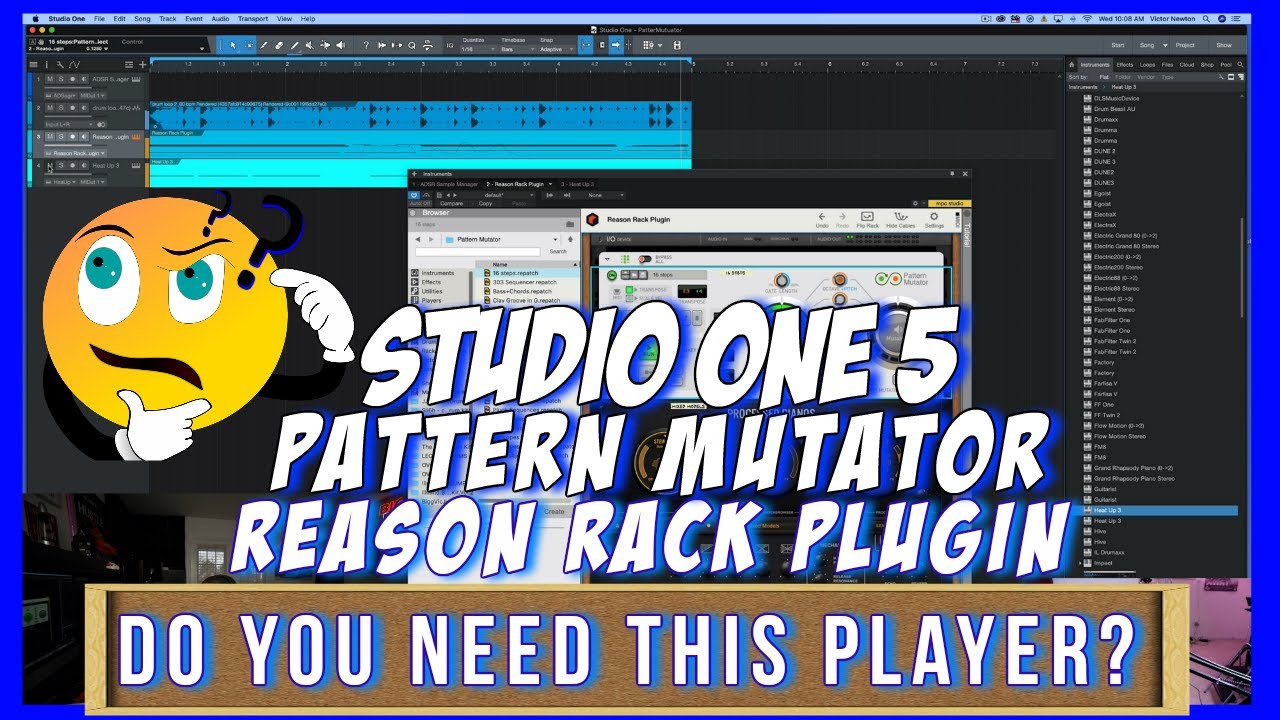Click the Reason browser search field

click(477, 251)
